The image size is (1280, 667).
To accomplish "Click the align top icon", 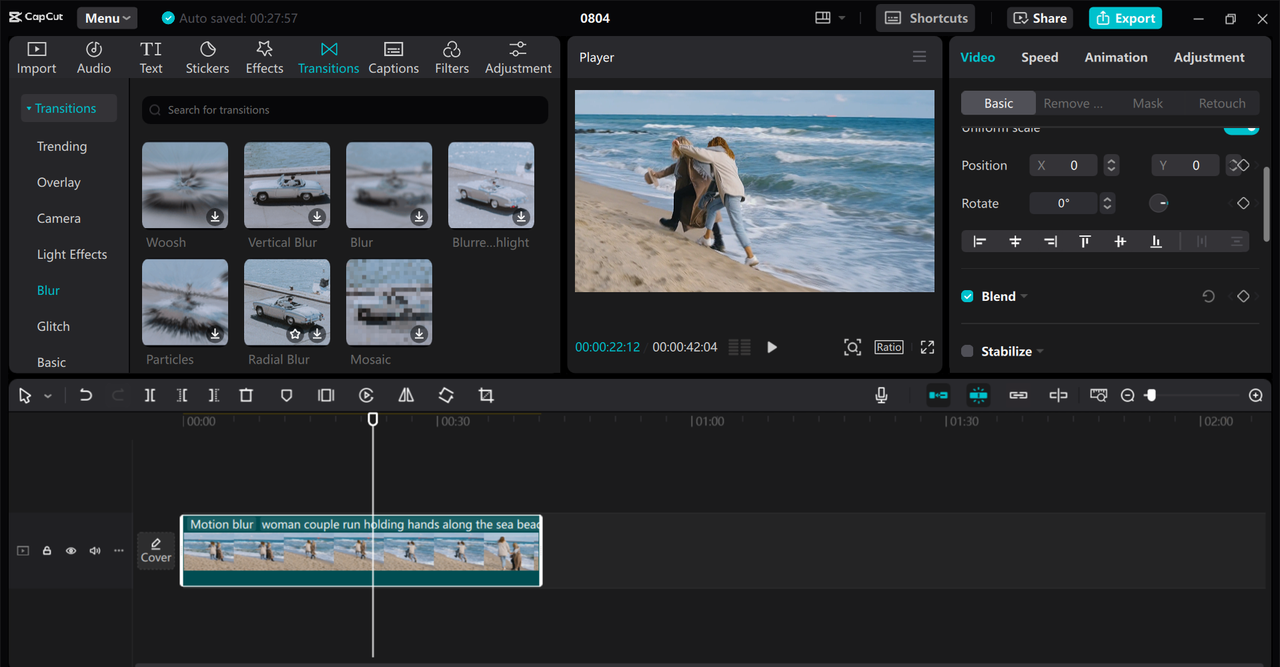I will point(1085,241).
